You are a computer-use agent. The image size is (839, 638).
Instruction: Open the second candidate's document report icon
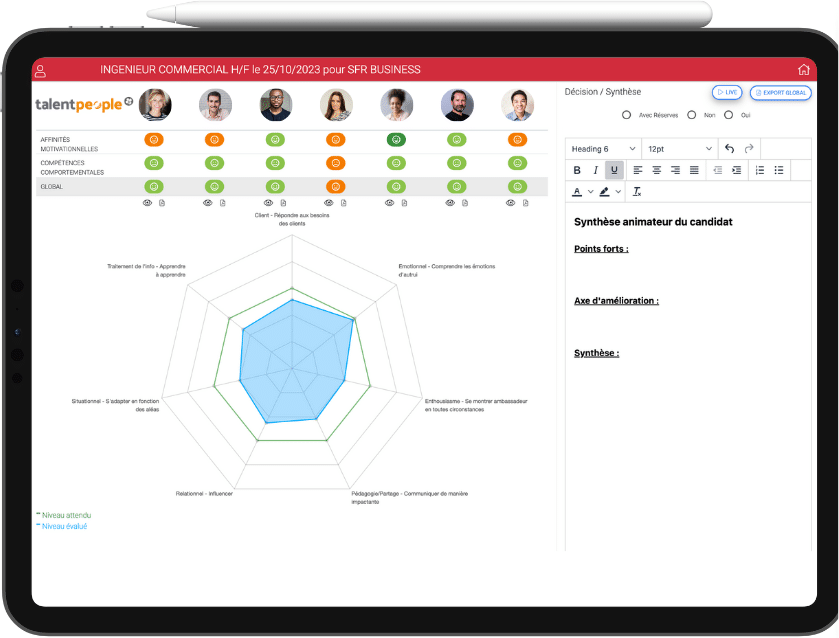pyautogui.click(x=223, y=203)
